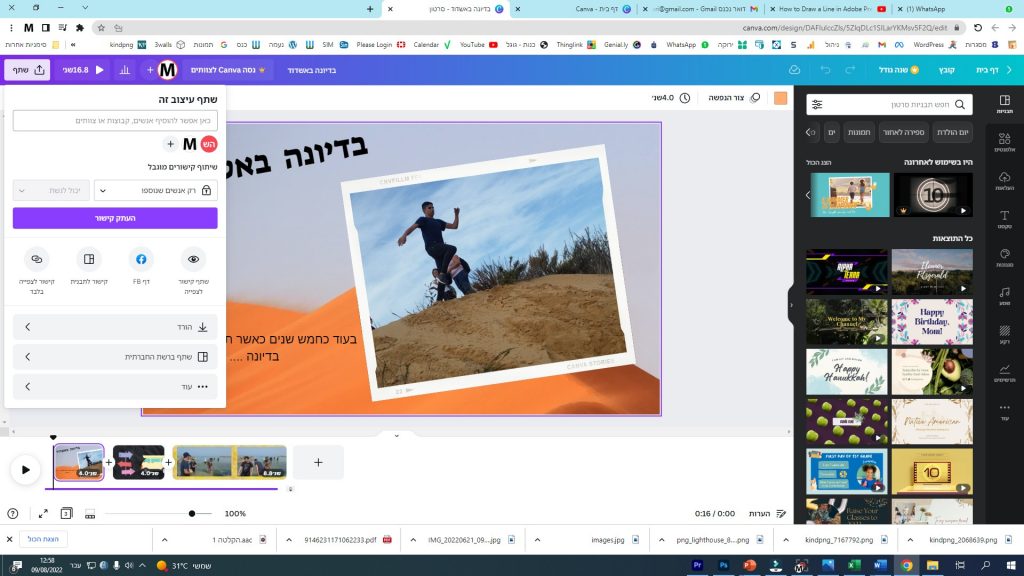
Task: Select the first 4.0s scene thumbnail
Action: pyautogui.click(x=79, y=462)
